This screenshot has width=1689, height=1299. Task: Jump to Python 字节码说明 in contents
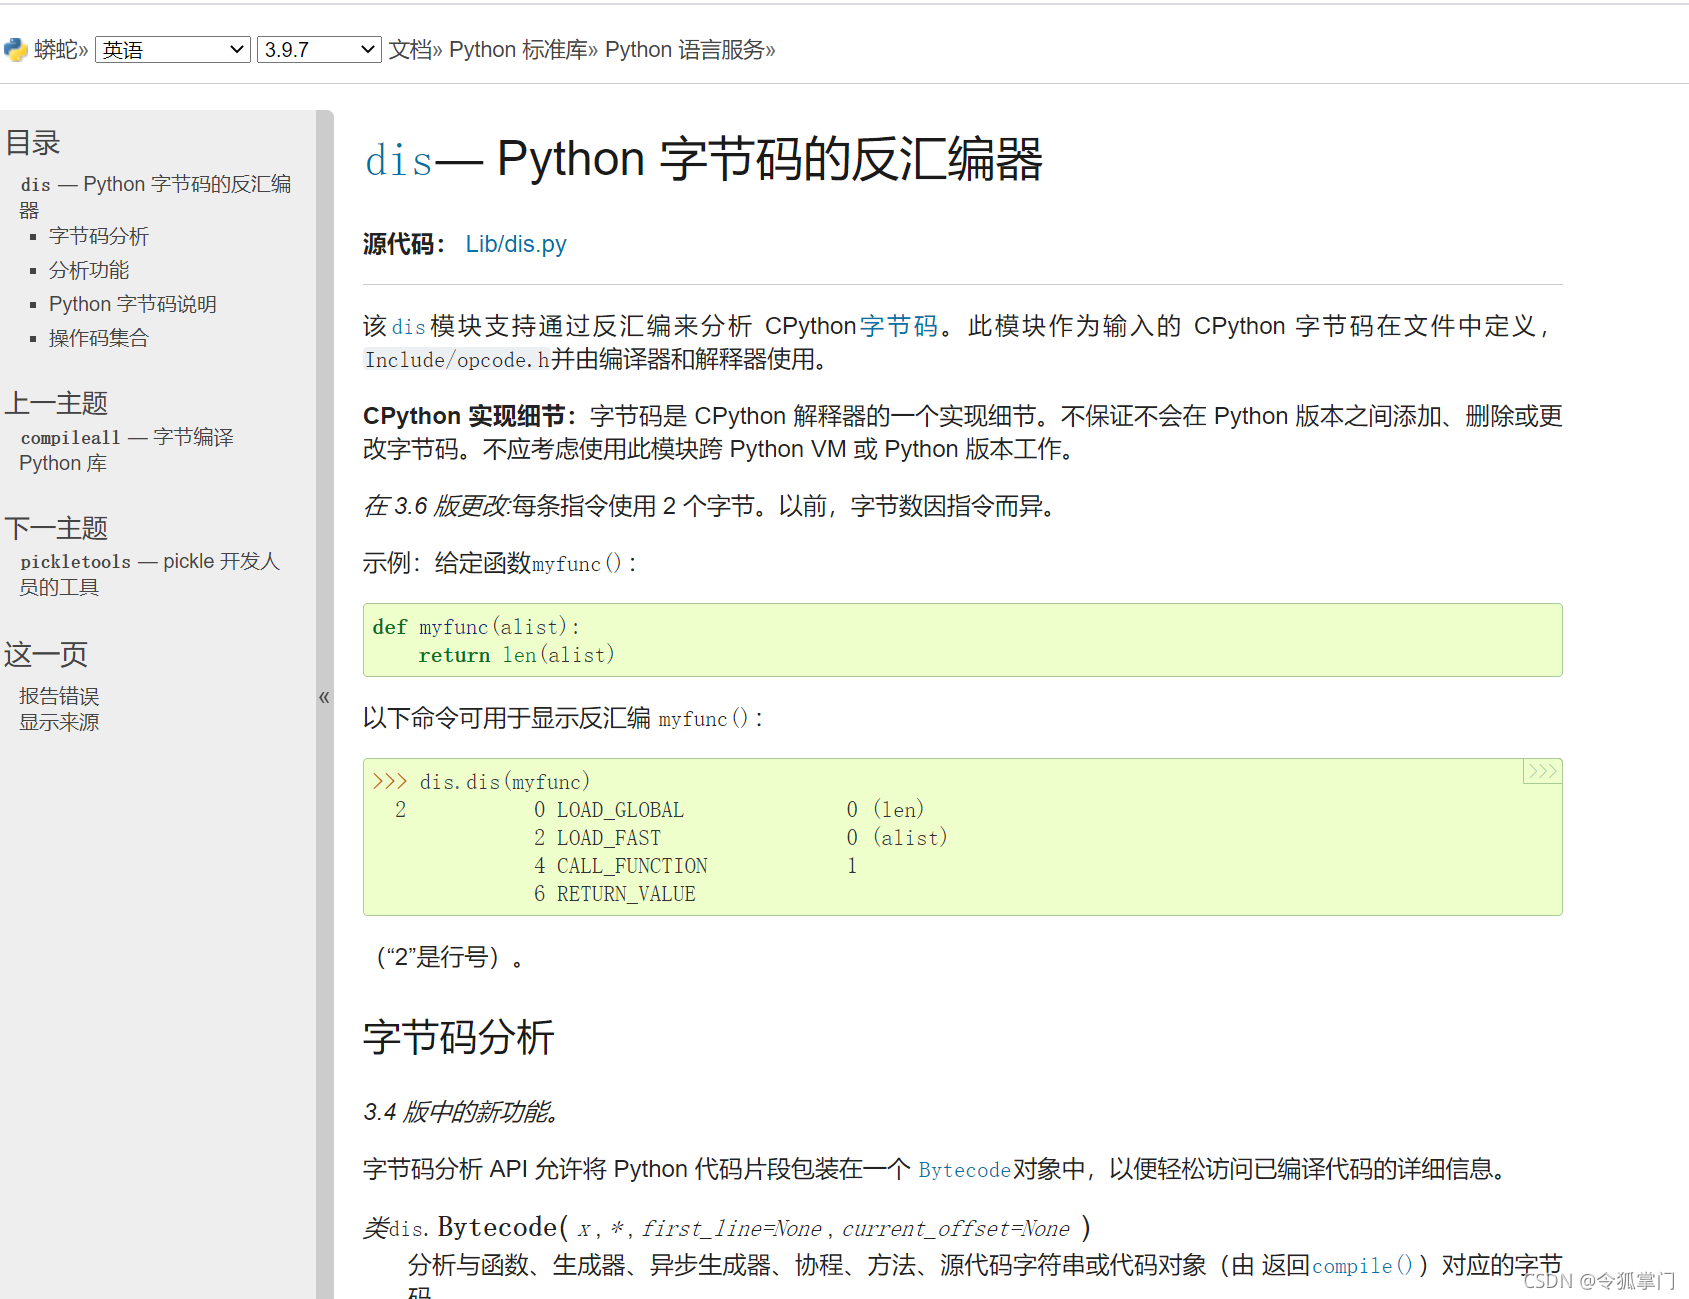[x=133, y=304]
